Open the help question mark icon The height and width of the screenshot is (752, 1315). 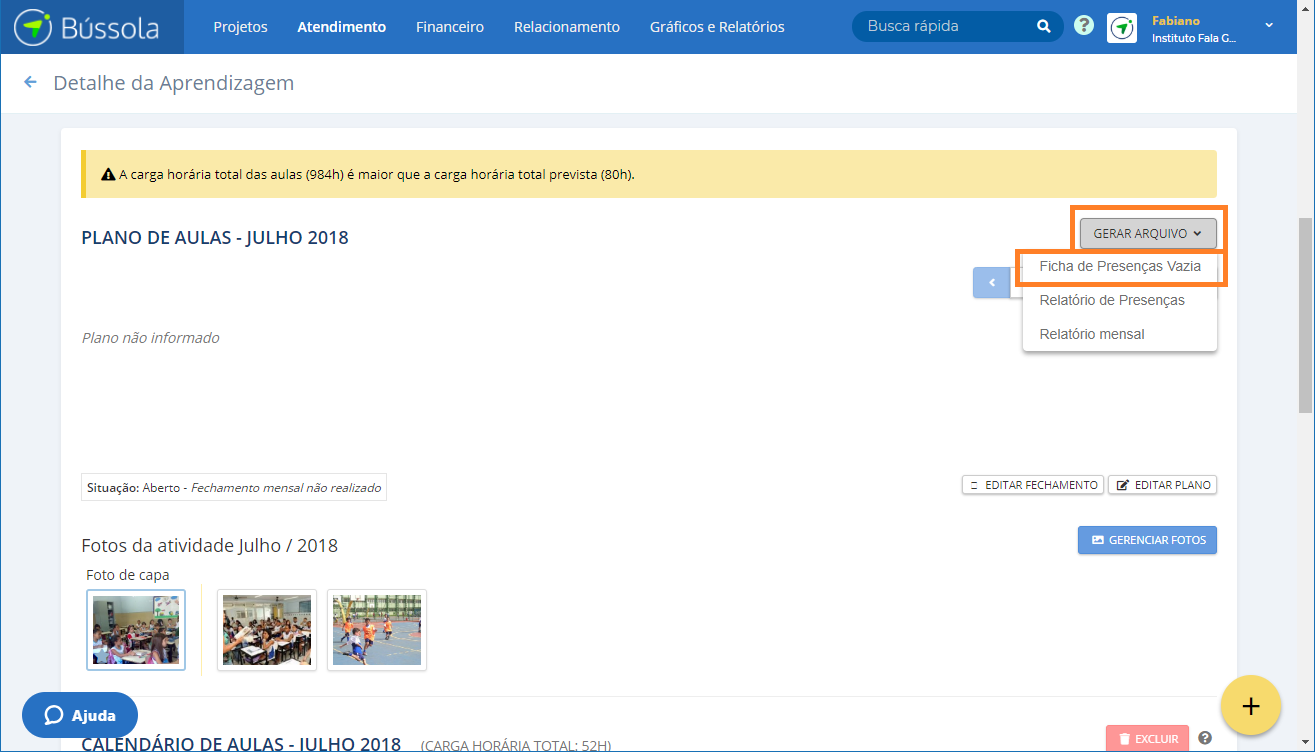click(1084, 26)
